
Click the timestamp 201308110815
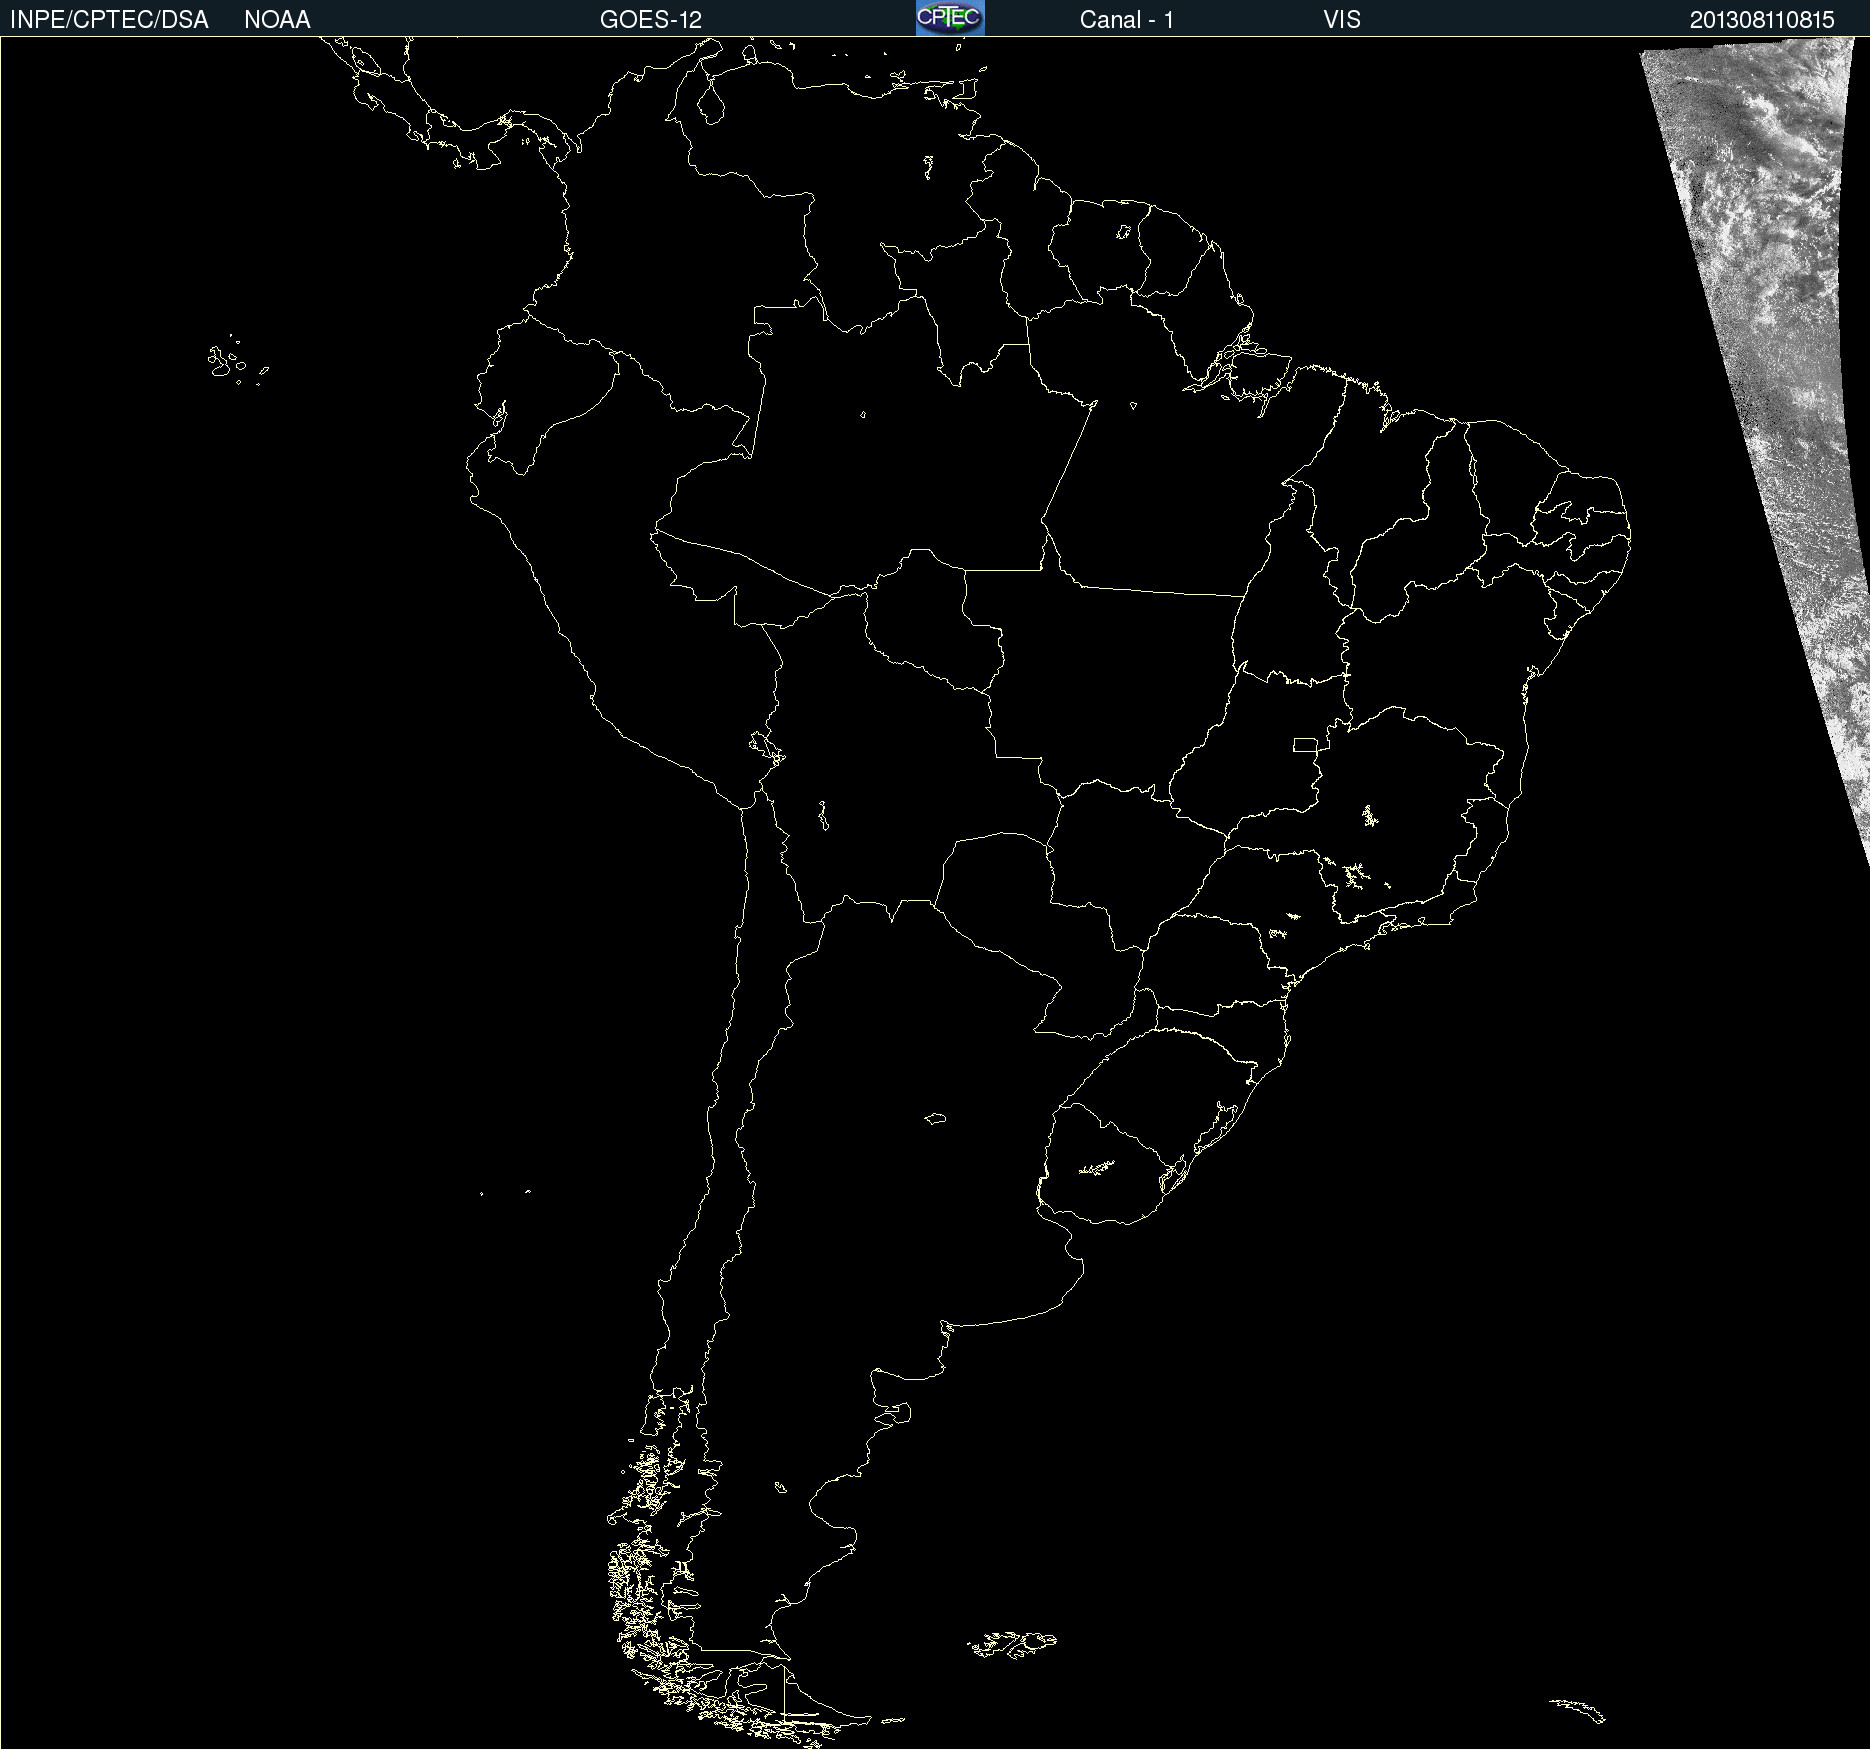click(1762, 20)
